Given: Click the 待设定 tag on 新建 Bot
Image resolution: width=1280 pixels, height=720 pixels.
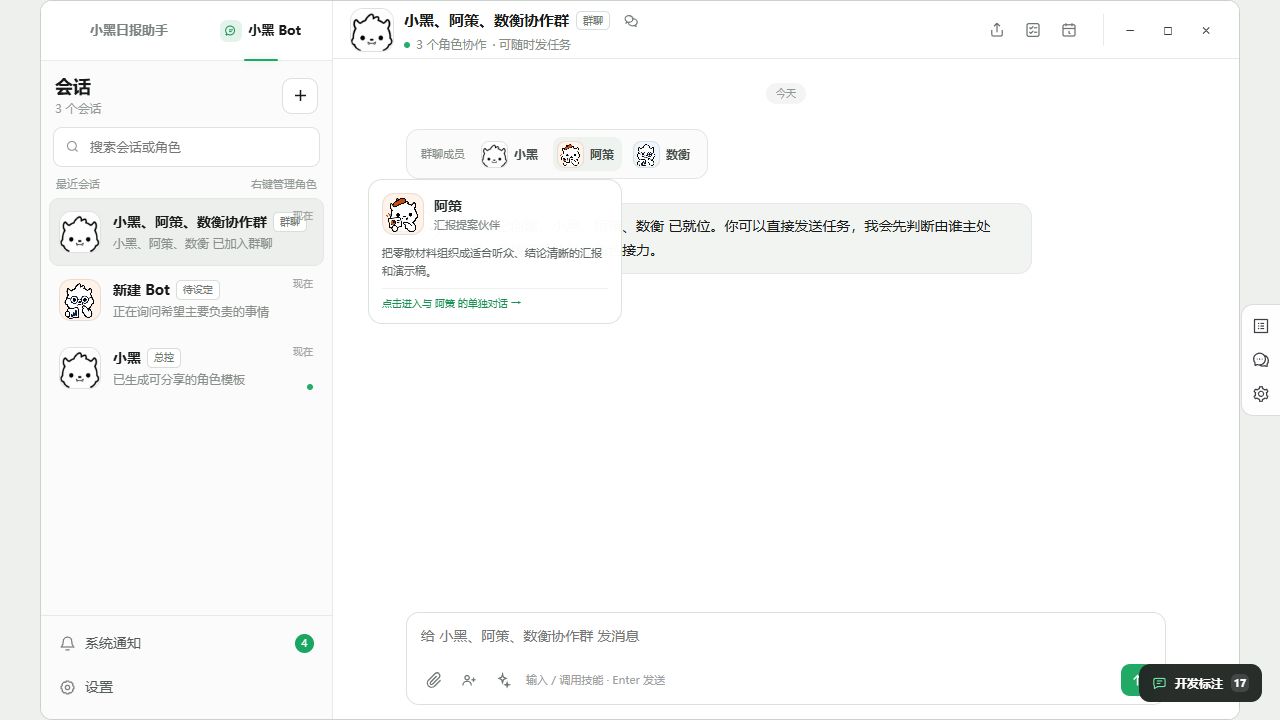Looking at the screenshot, I should 198,290.
